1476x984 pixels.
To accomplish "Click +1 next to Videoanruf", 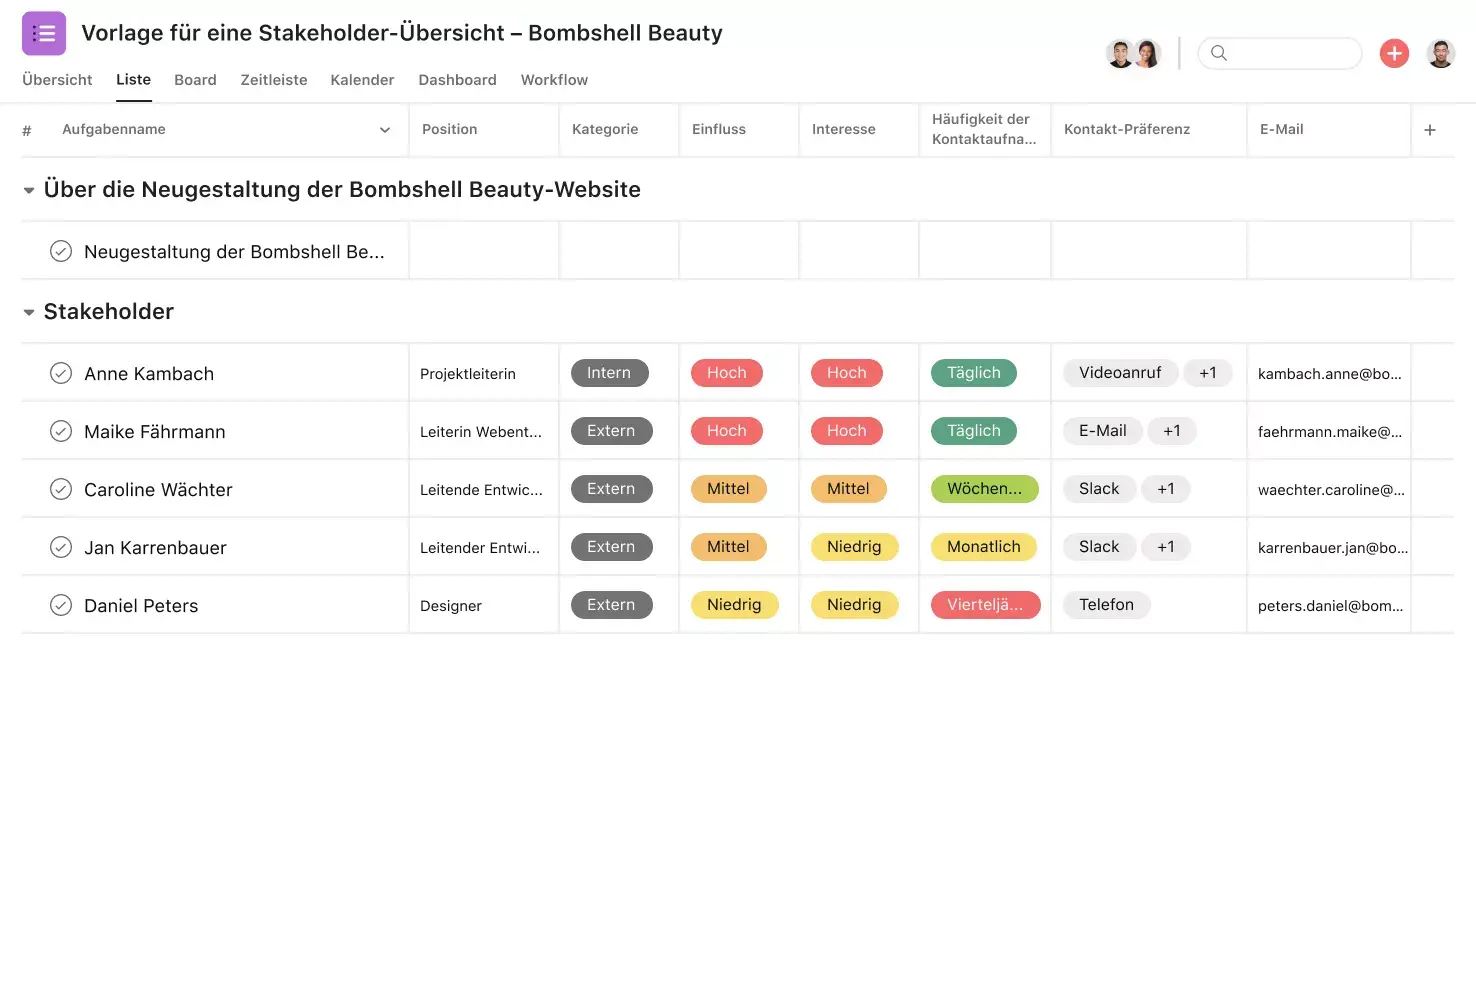I will [1208, 373].
